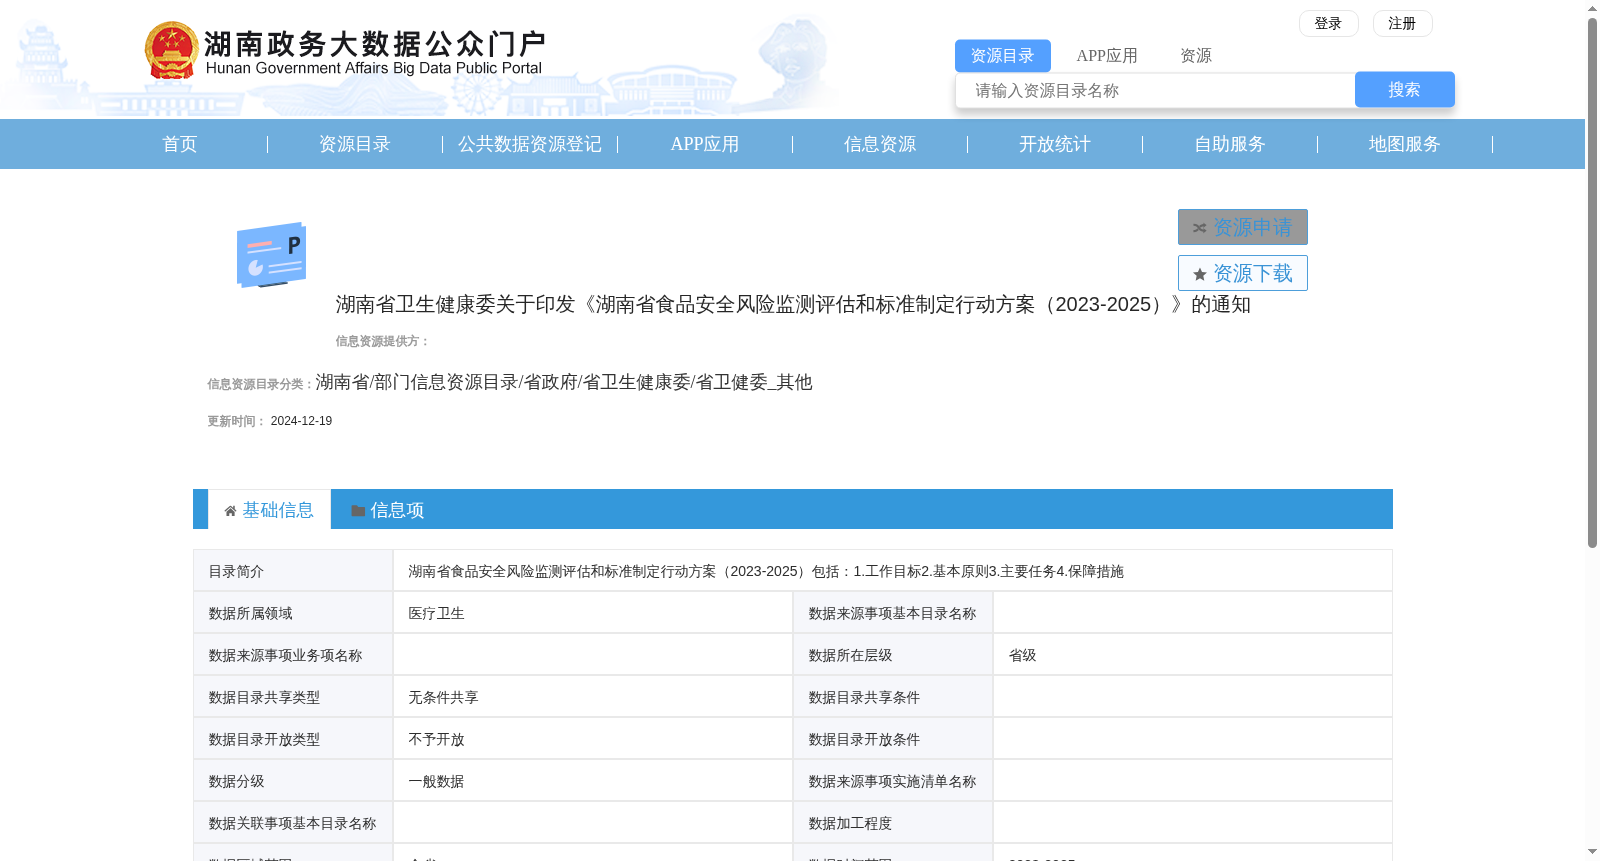
Task: Click the 资源申请 button
Action: (1243, 227)
